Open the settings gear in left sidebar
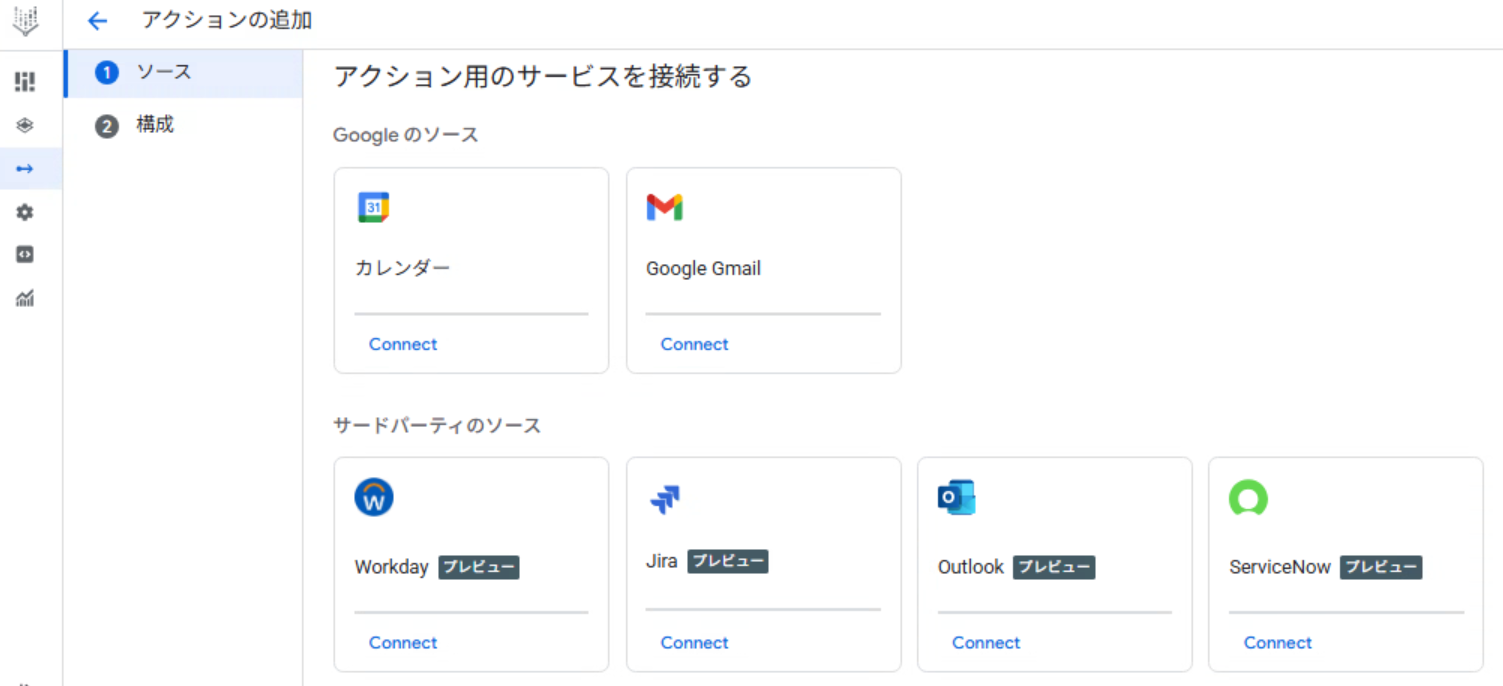The image size is (1503, 686). [25, 212]
